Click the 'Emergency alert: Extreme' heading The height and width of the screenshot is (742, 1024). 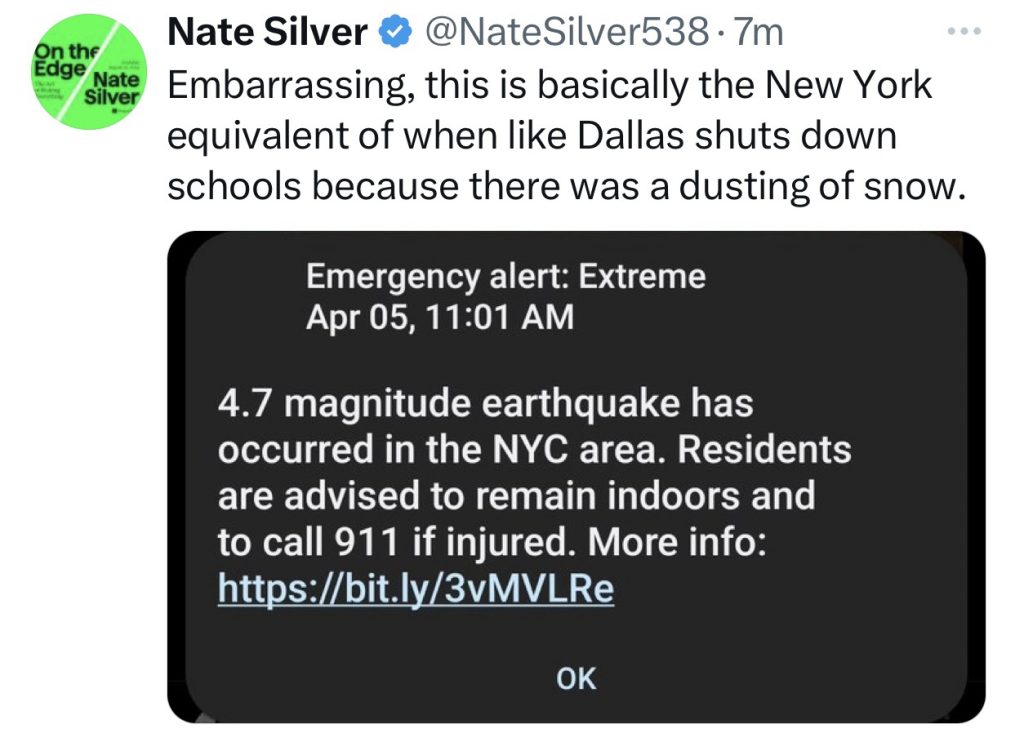(x=506, y=276)
